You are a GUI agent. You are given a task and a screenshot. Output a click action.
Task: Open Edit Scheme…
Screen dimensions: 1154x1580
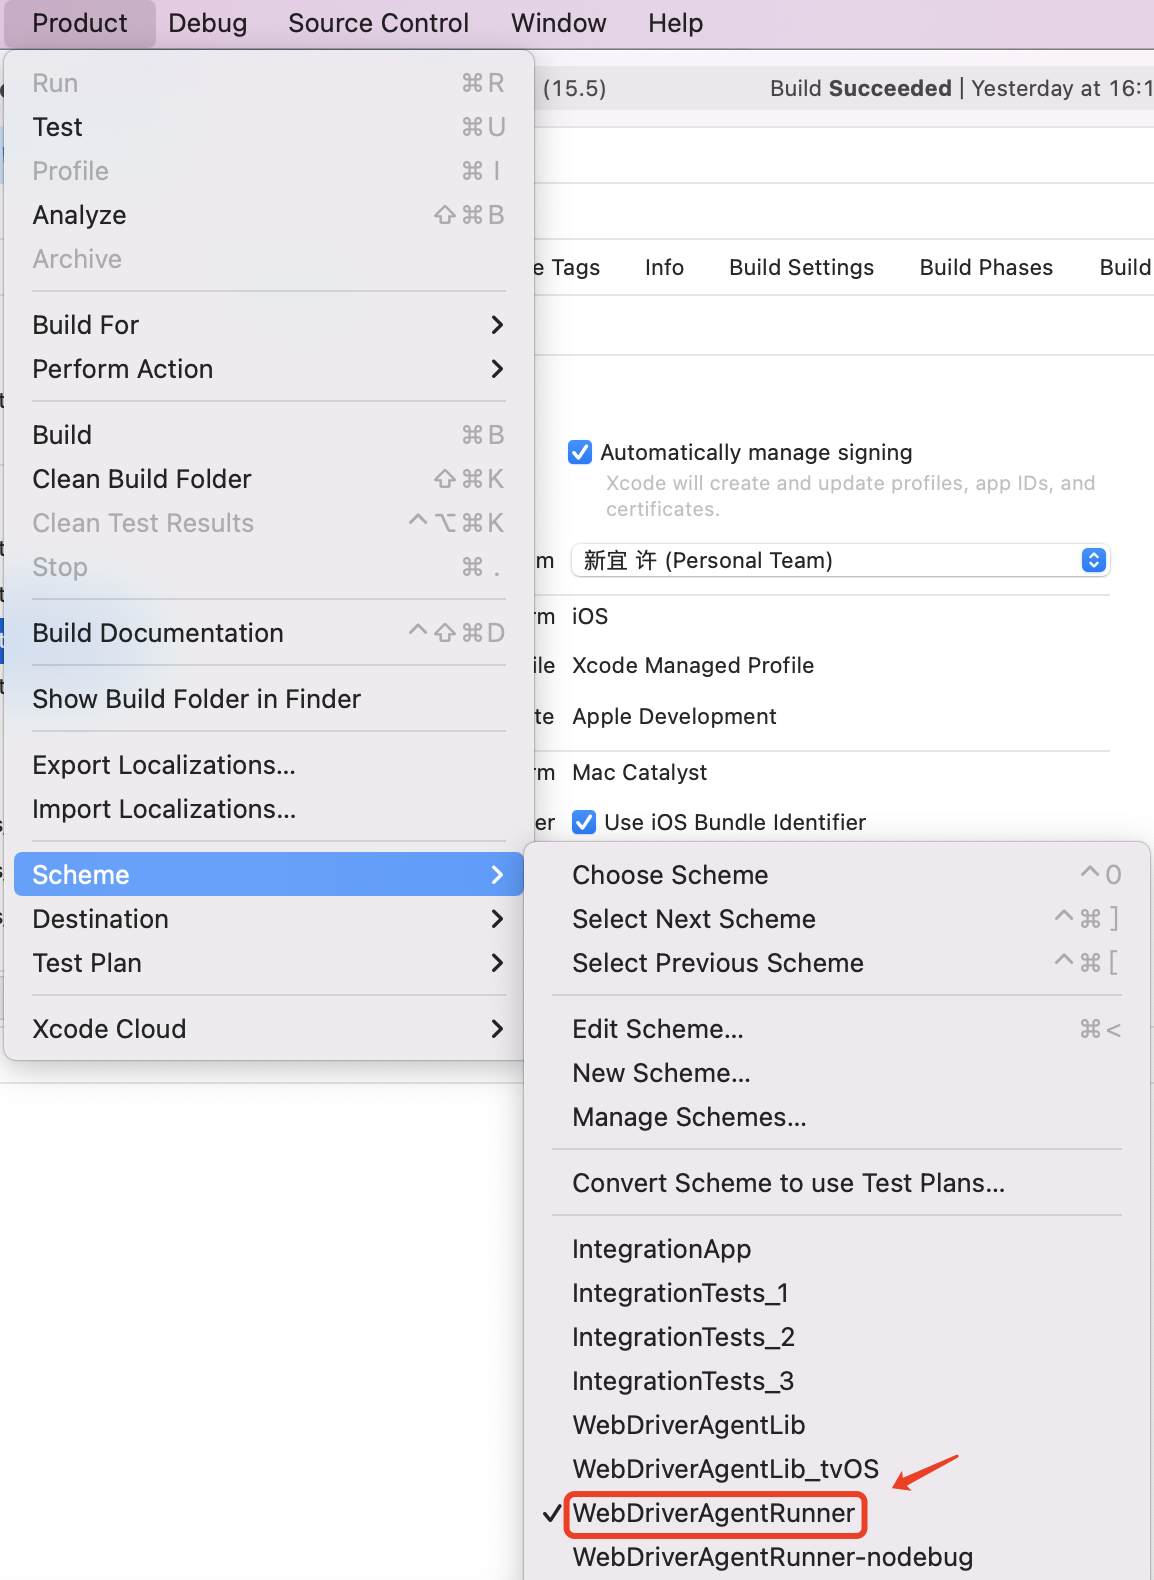837,1029
